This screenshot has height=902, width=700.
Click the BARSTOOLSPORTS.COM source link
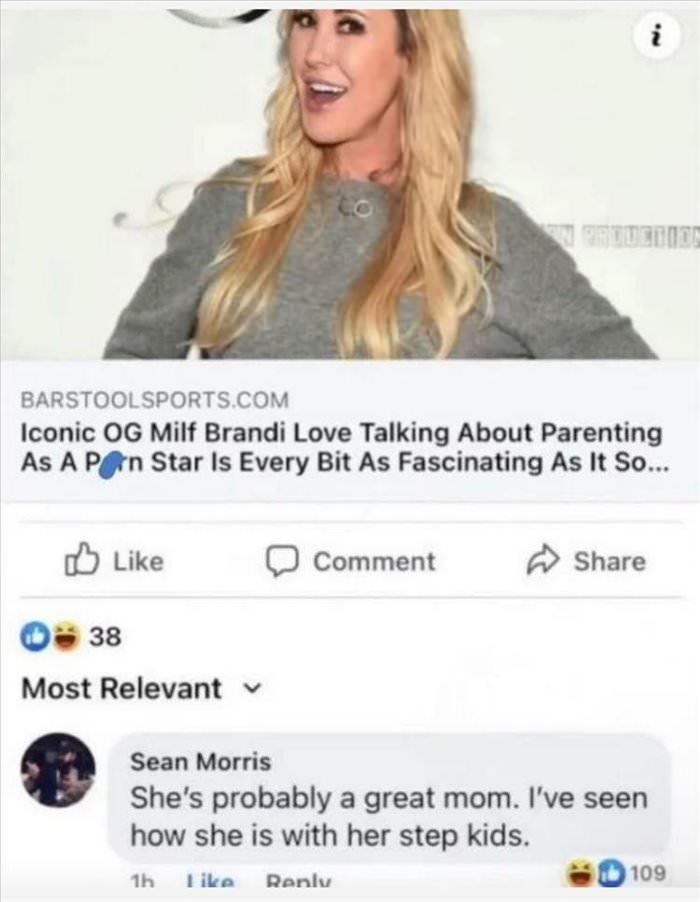coord(155,400)
